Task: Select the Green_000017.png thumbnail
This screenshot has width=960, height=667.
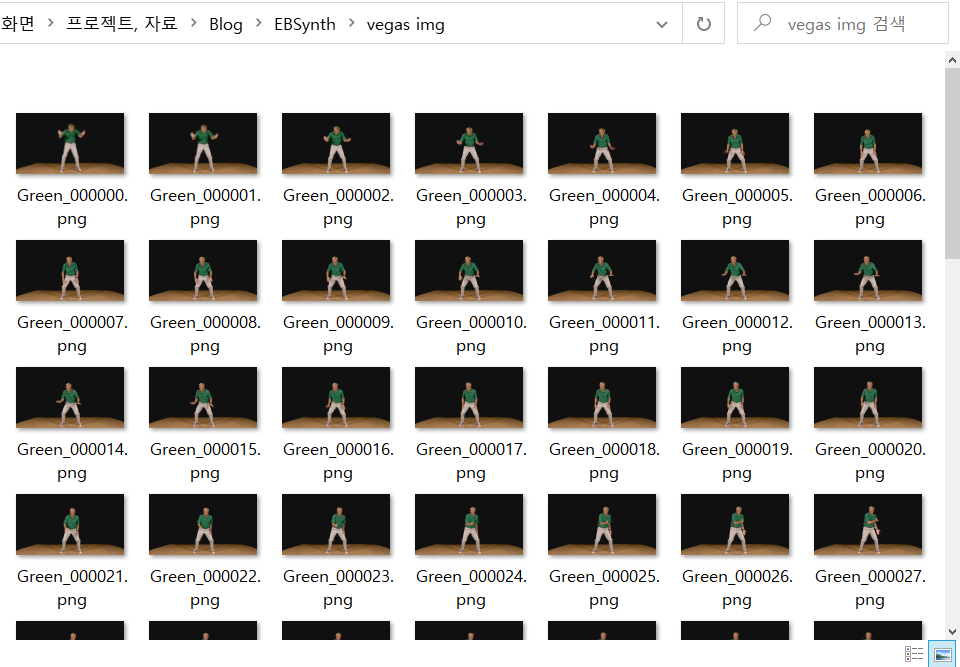Action: pyautogui.click(x=469, y=398)
